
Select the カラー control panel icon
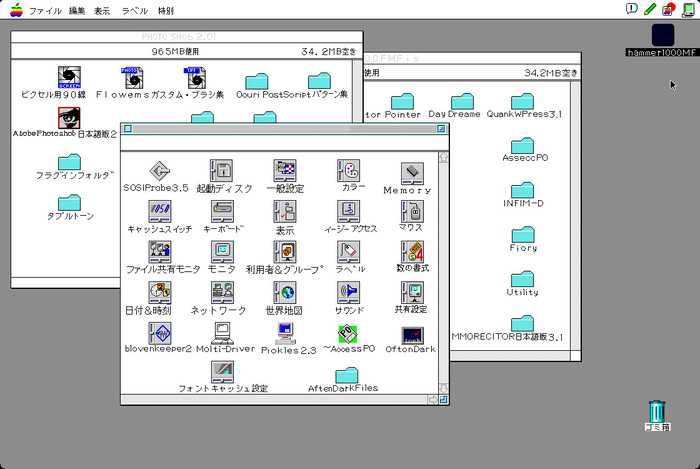click(x=350, y=171)
